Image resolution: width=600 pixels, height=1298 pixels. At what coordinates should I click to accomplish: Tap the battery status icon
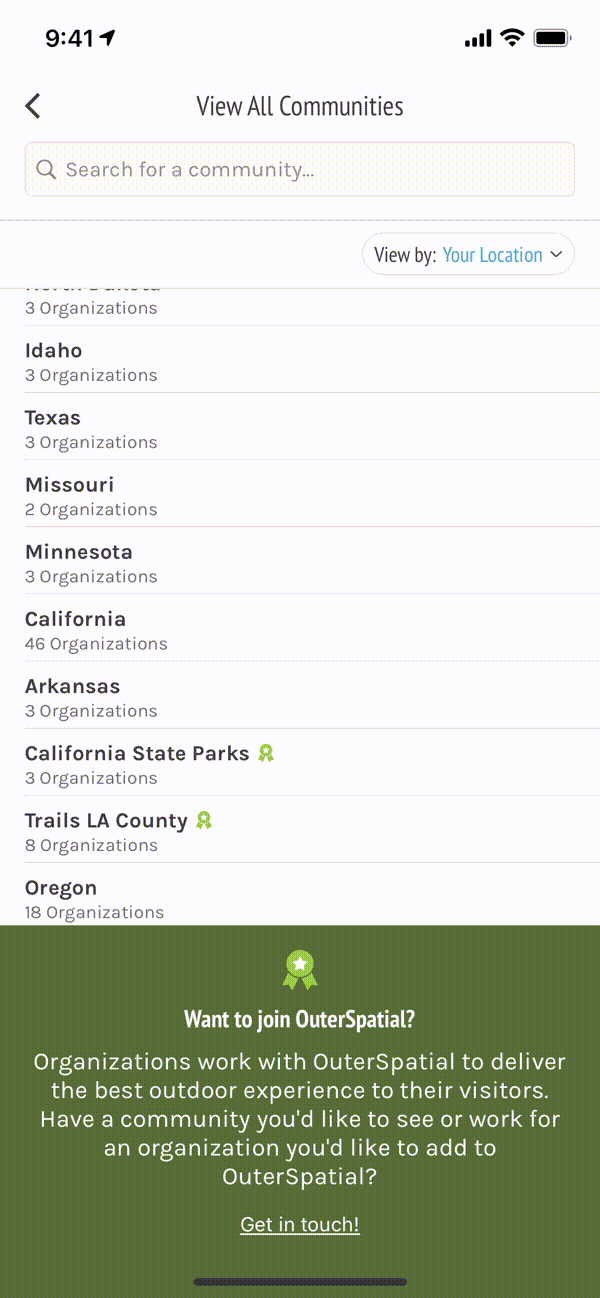pyautogui.click(x=552, y=38)
